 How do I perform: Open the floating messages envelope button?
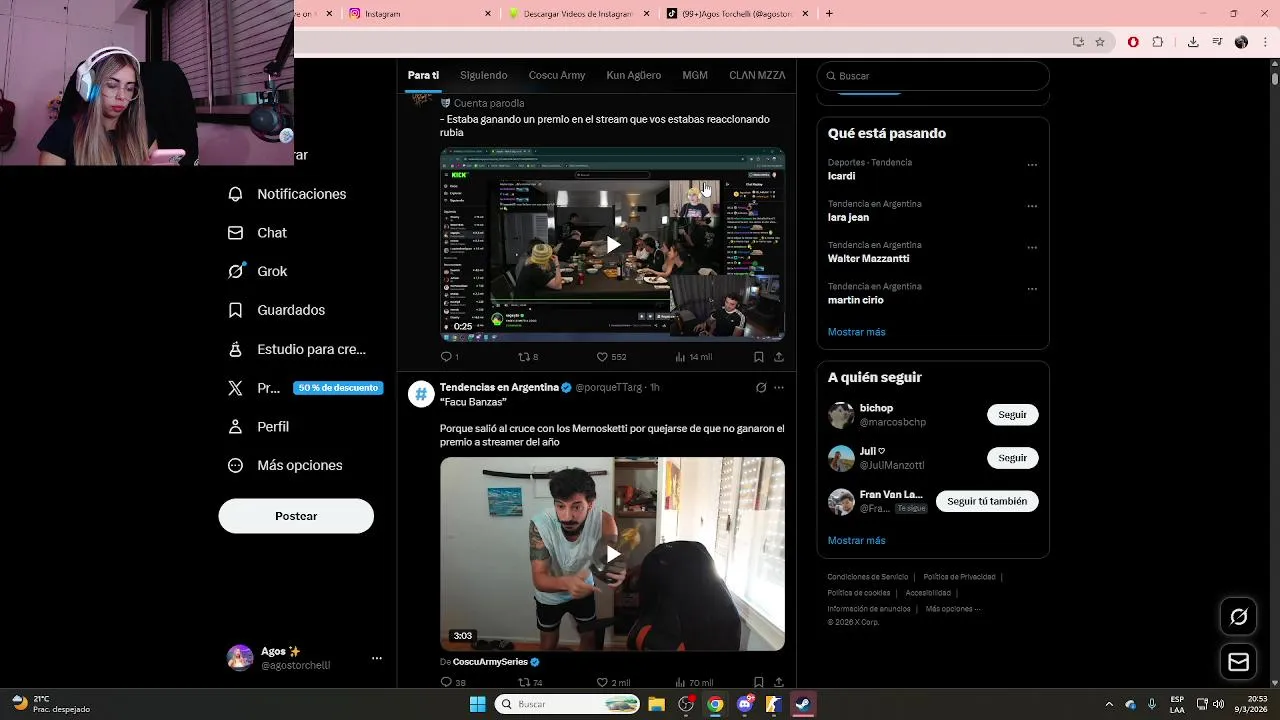(x=1239, y=662)
